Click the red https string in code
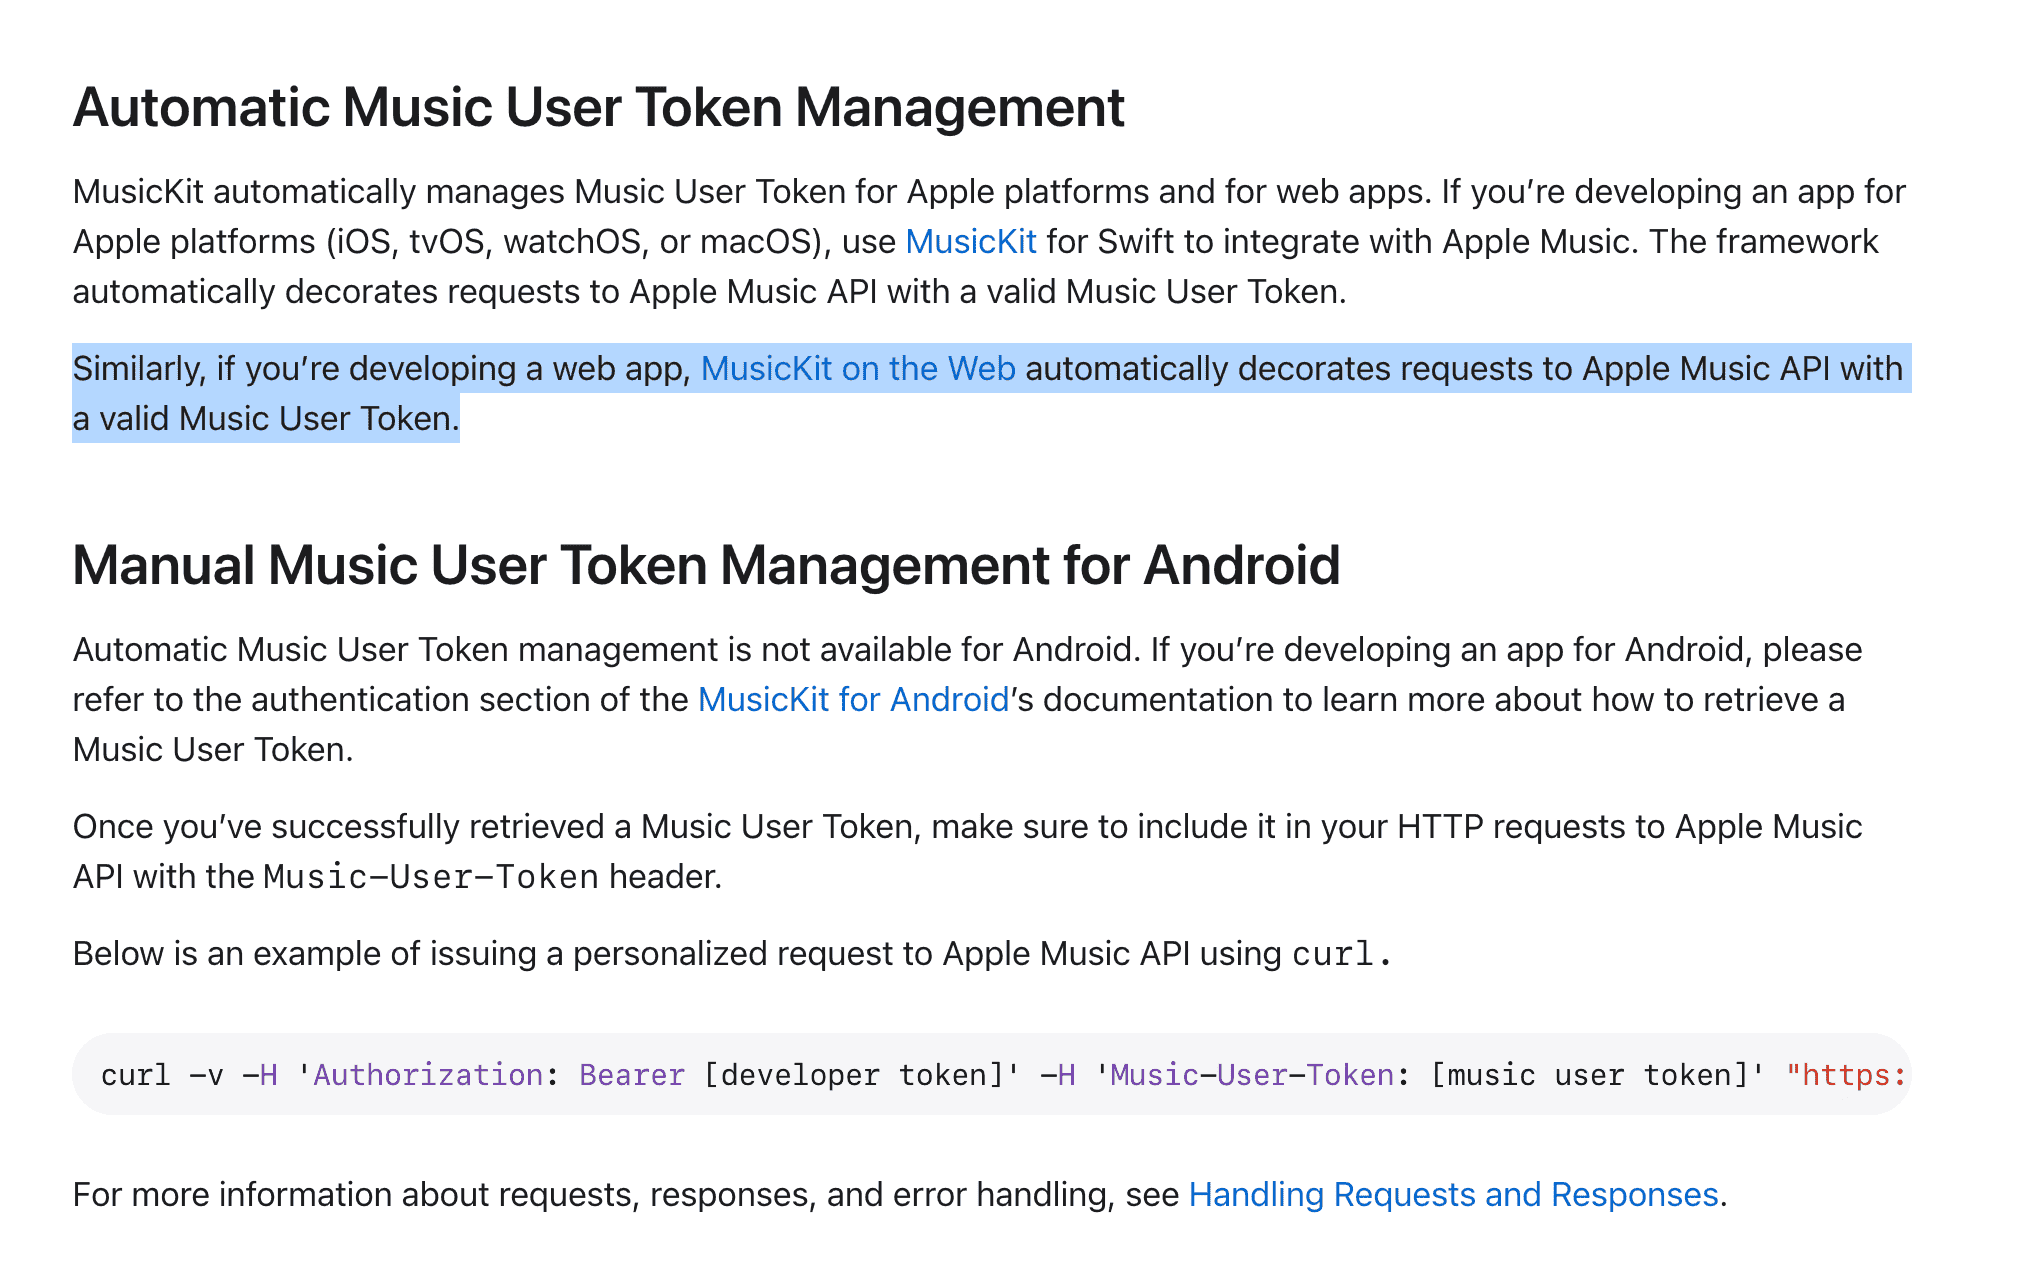Screen dimensions: 2038x1276 tap(1848, 1076)
